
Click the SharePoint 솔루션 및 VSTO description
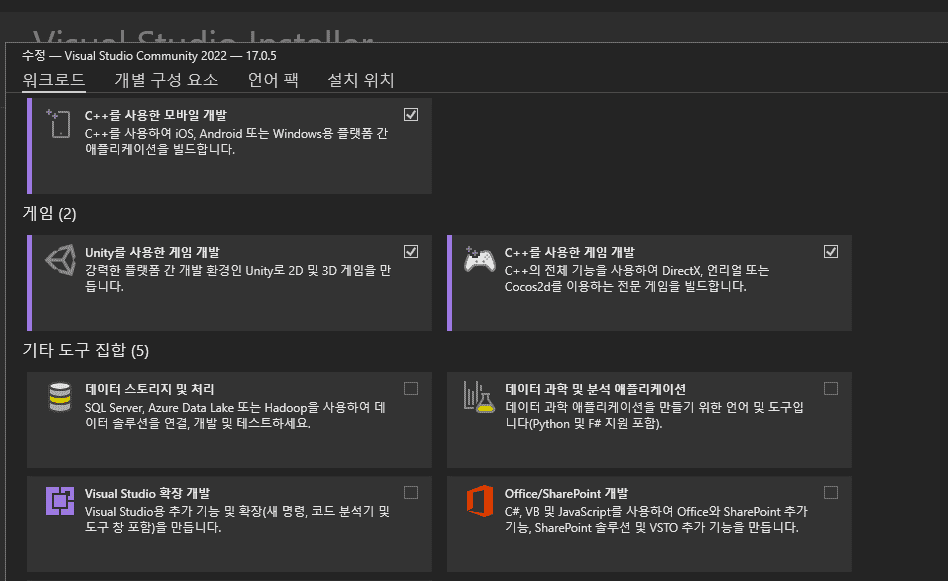point(656,519)
